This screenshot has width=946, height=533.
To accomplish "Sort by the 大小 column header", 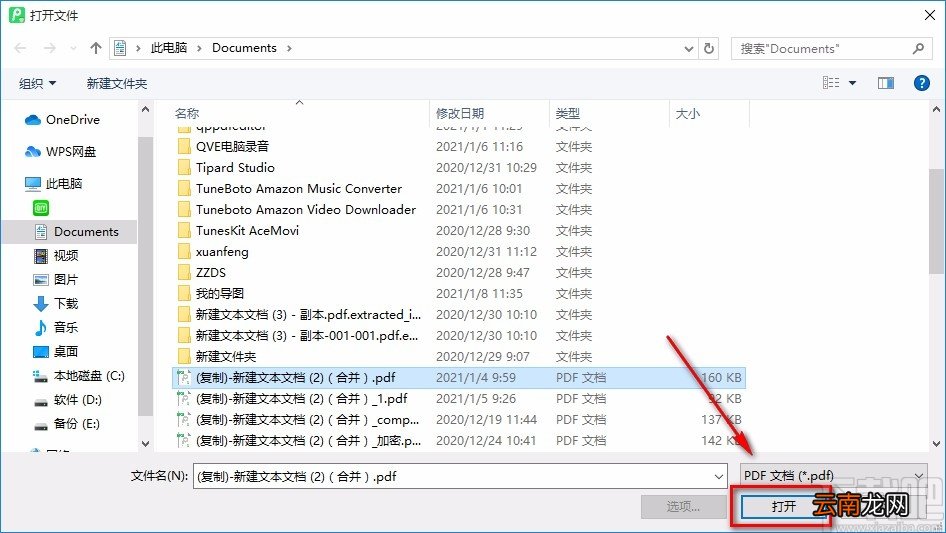I will click(x=710, y=113).
